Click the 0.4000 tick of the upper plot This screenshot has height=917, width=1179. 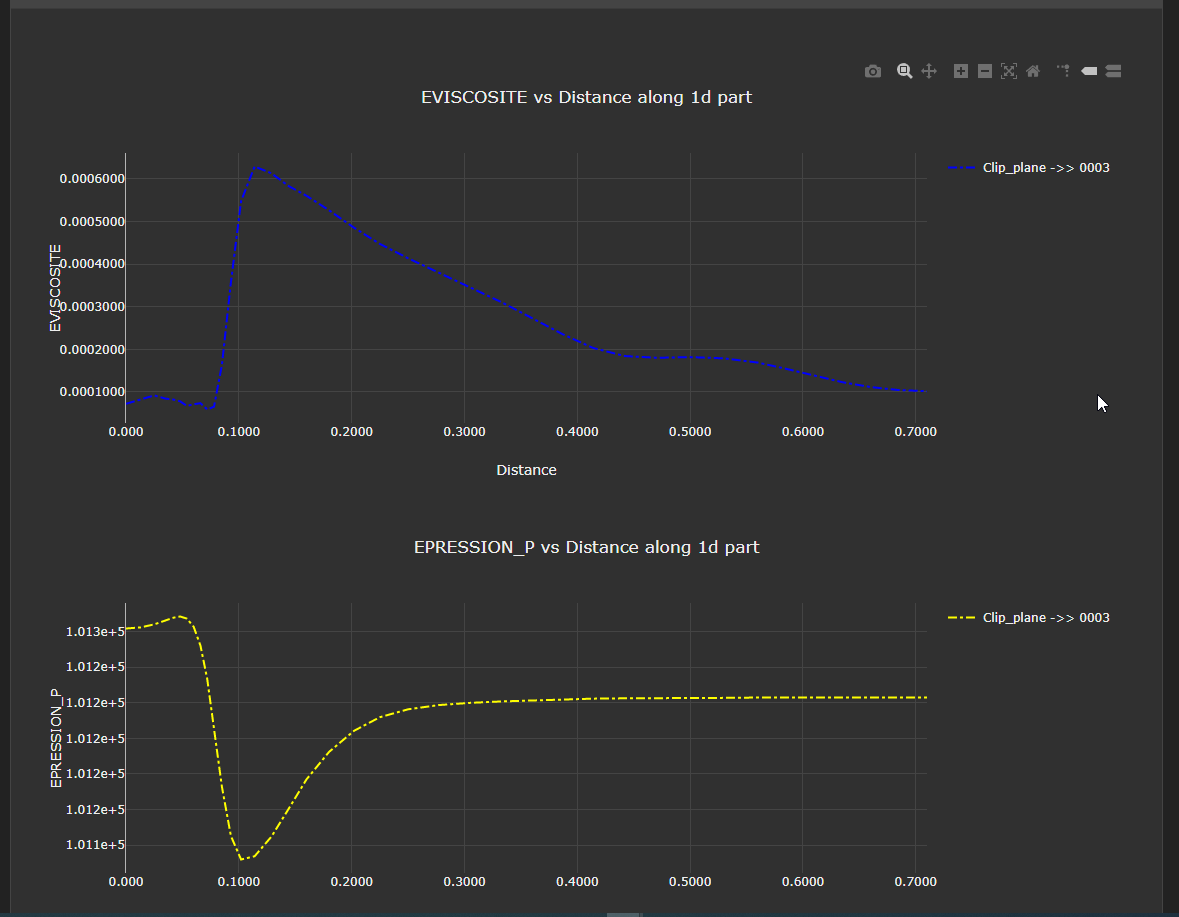577,432
